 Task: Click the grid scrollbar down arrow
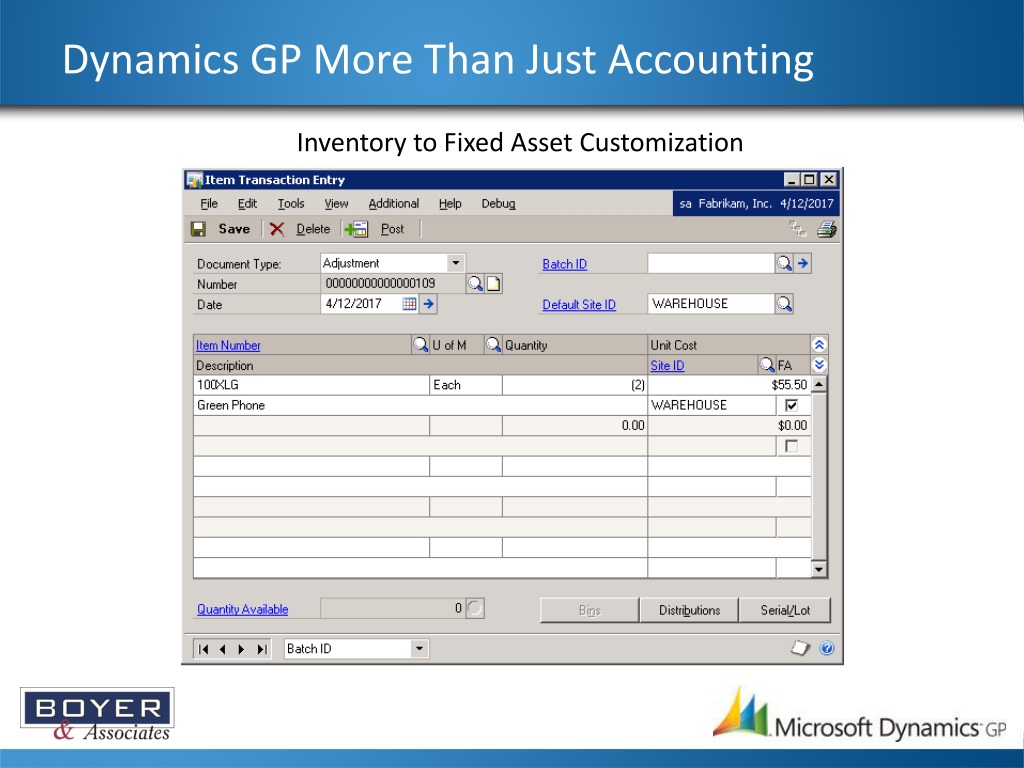819,569
